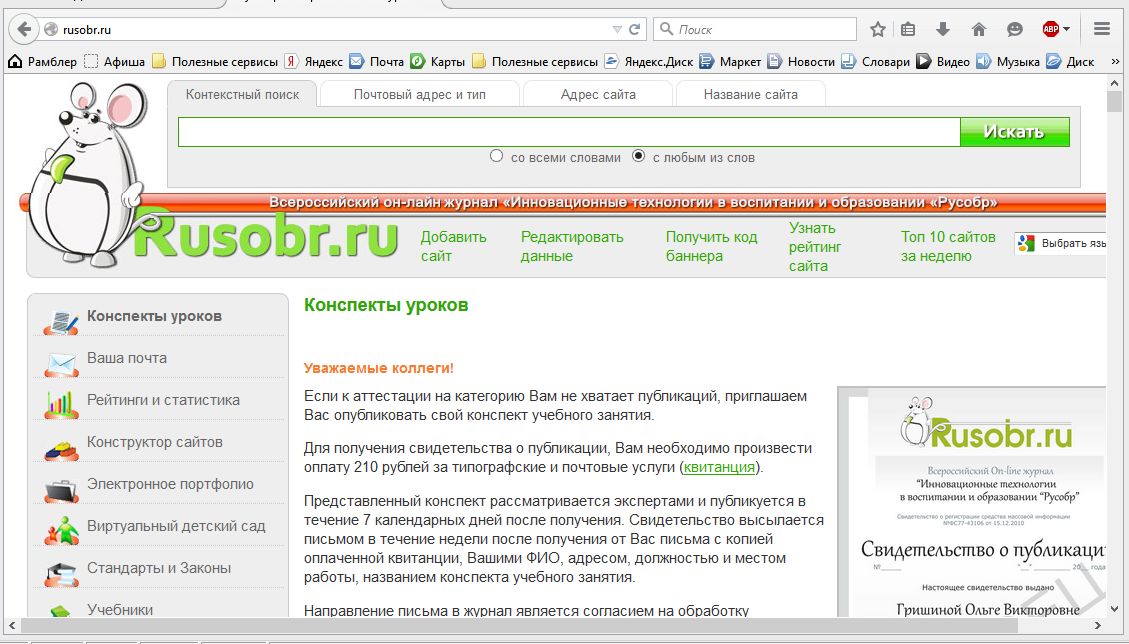Go to the browser home page icon
Viewport: 1129px width, 644px height.
click(979, 29)
